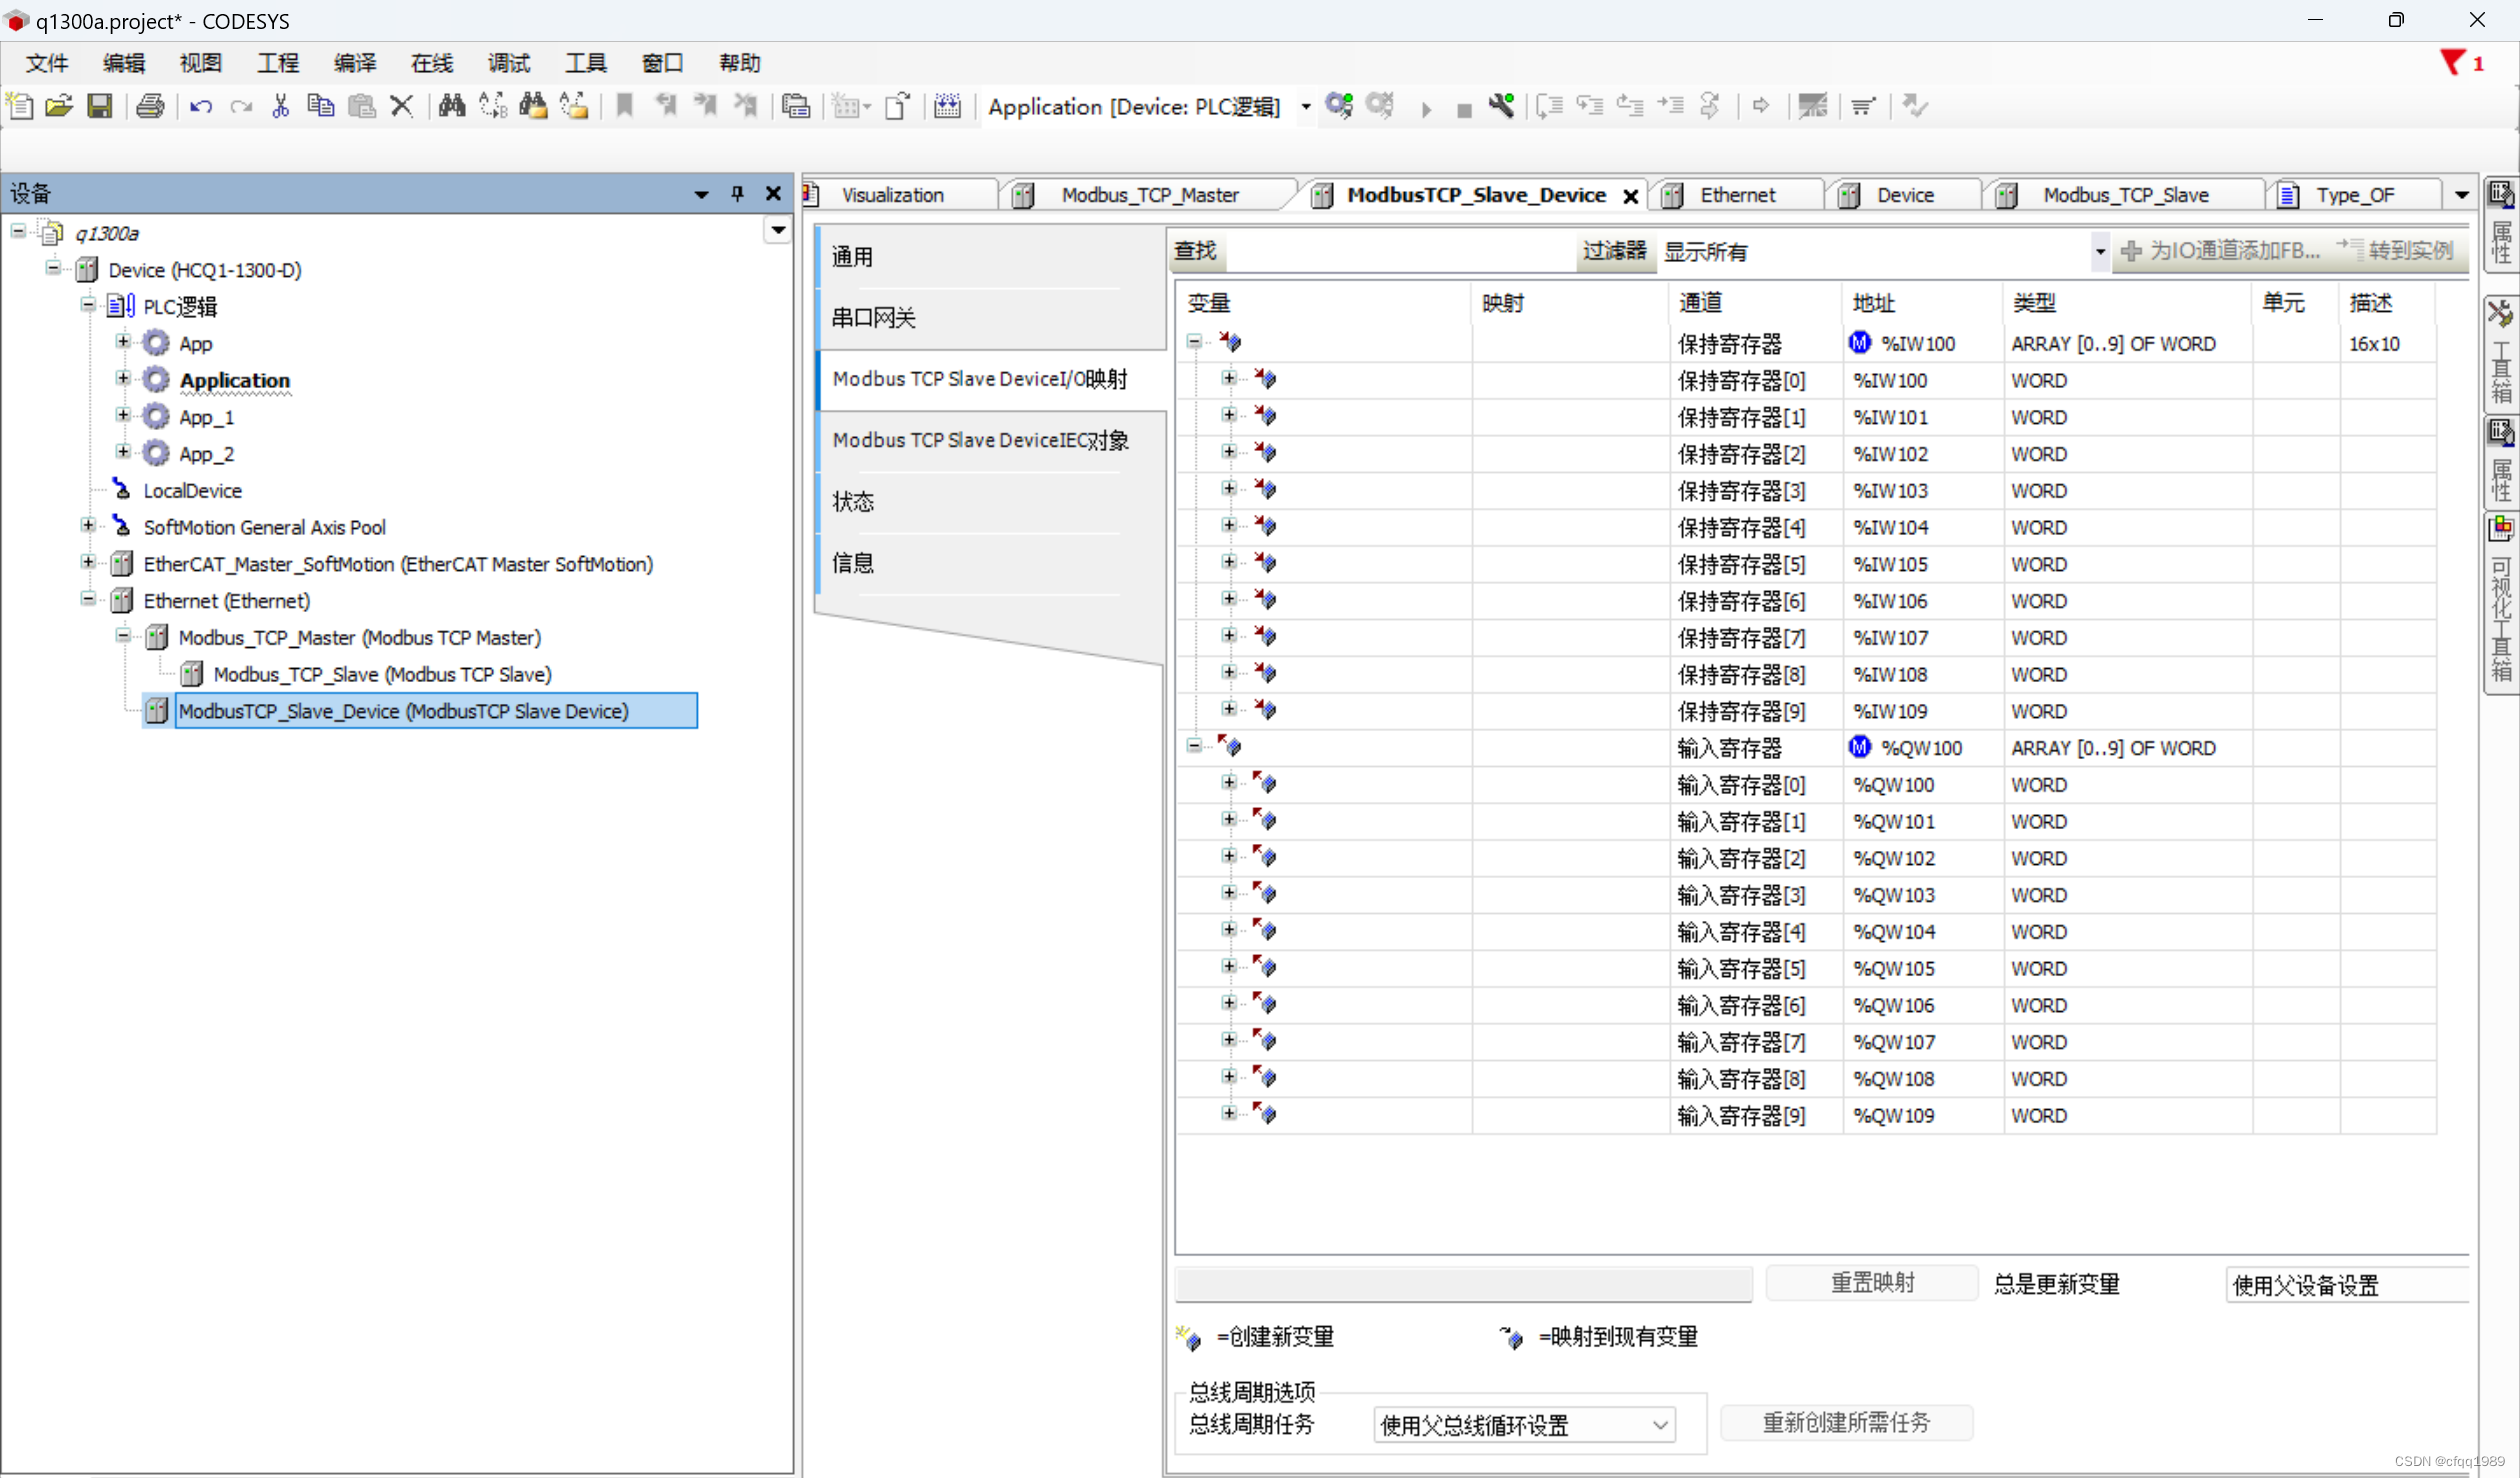Open the 文件 menu
Screen dimensions: 2520x1478
(47, 63)
